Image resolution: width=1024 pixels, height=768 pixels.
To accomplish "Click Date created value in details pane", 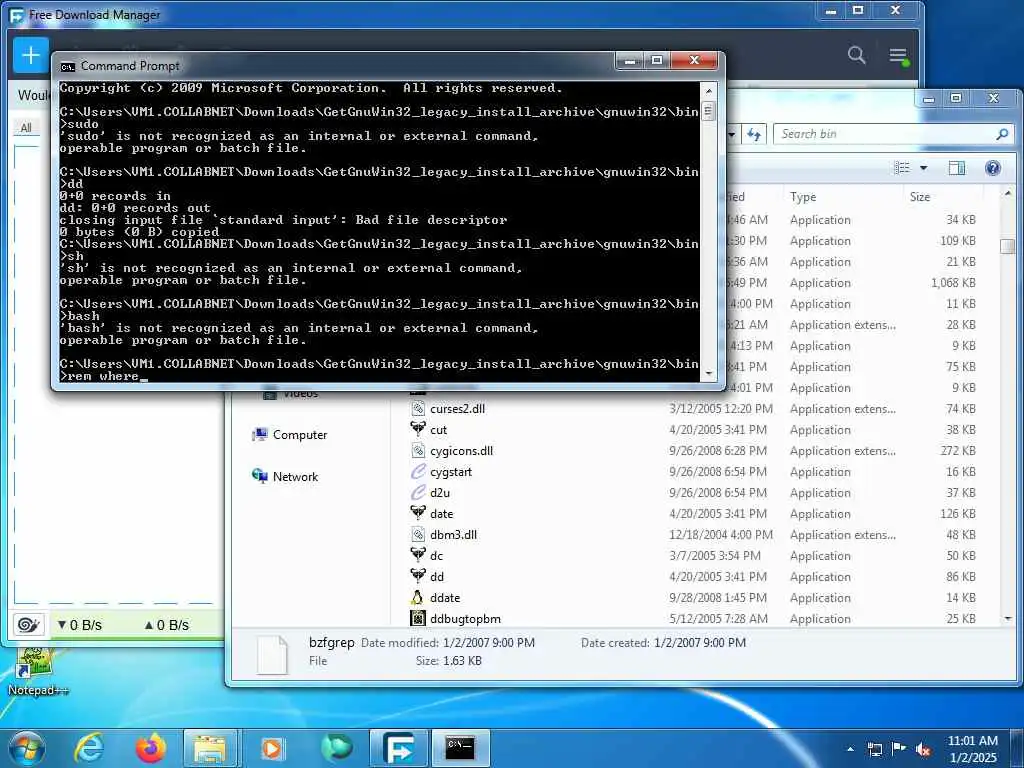I will pyautogui.click(x=699, y=643).
